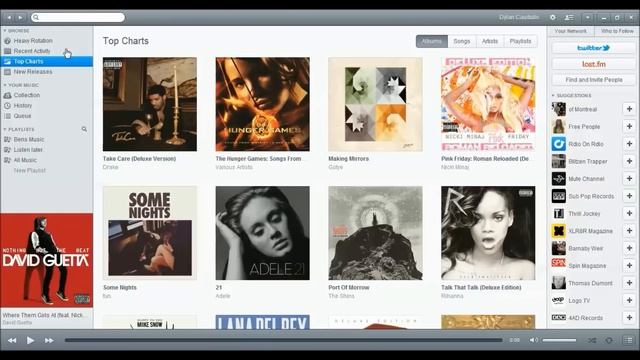640x360 pixels.
Task: Open Heavy Rotation in the sidebar
Action: point(33,41)
